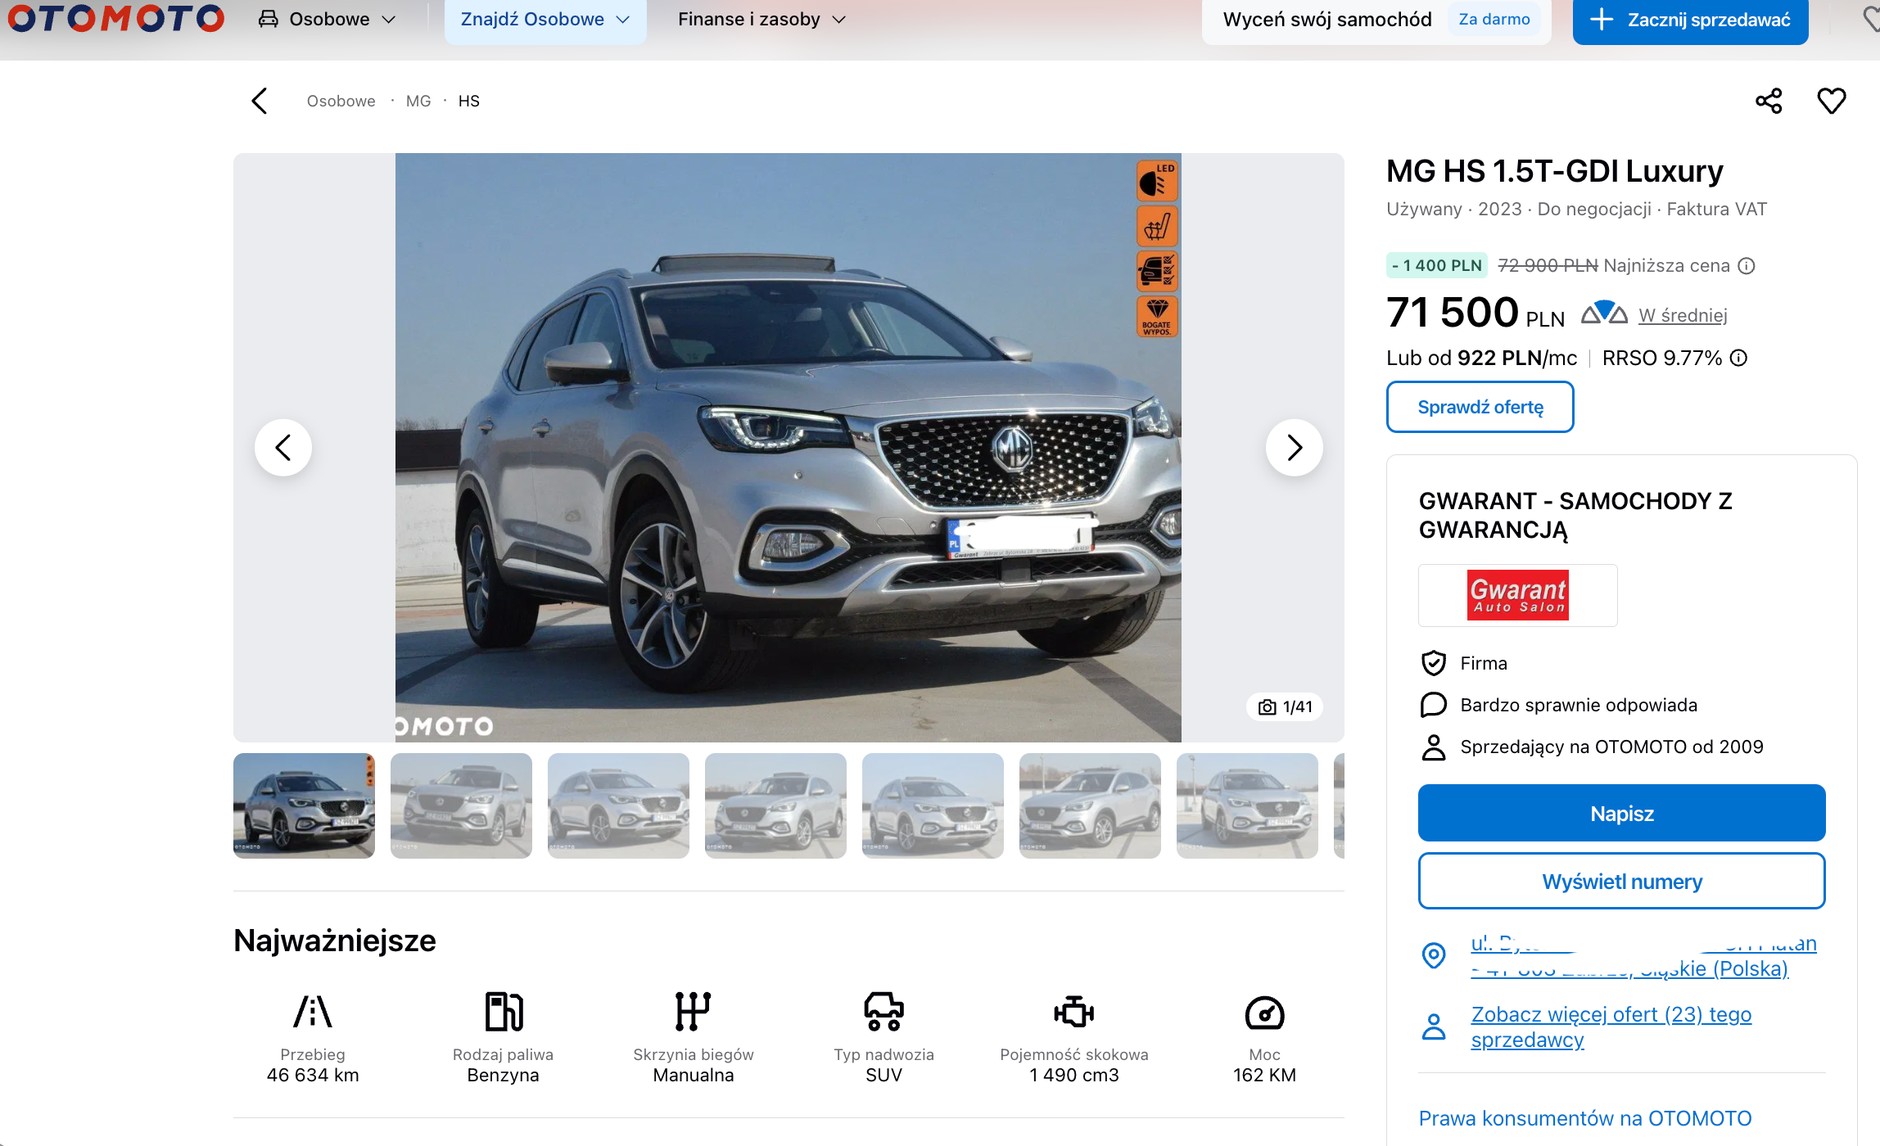Screen dimensions: 1880x1146
Task: Click the Benzyna fuel value
Action: (x=503, y=1075)
